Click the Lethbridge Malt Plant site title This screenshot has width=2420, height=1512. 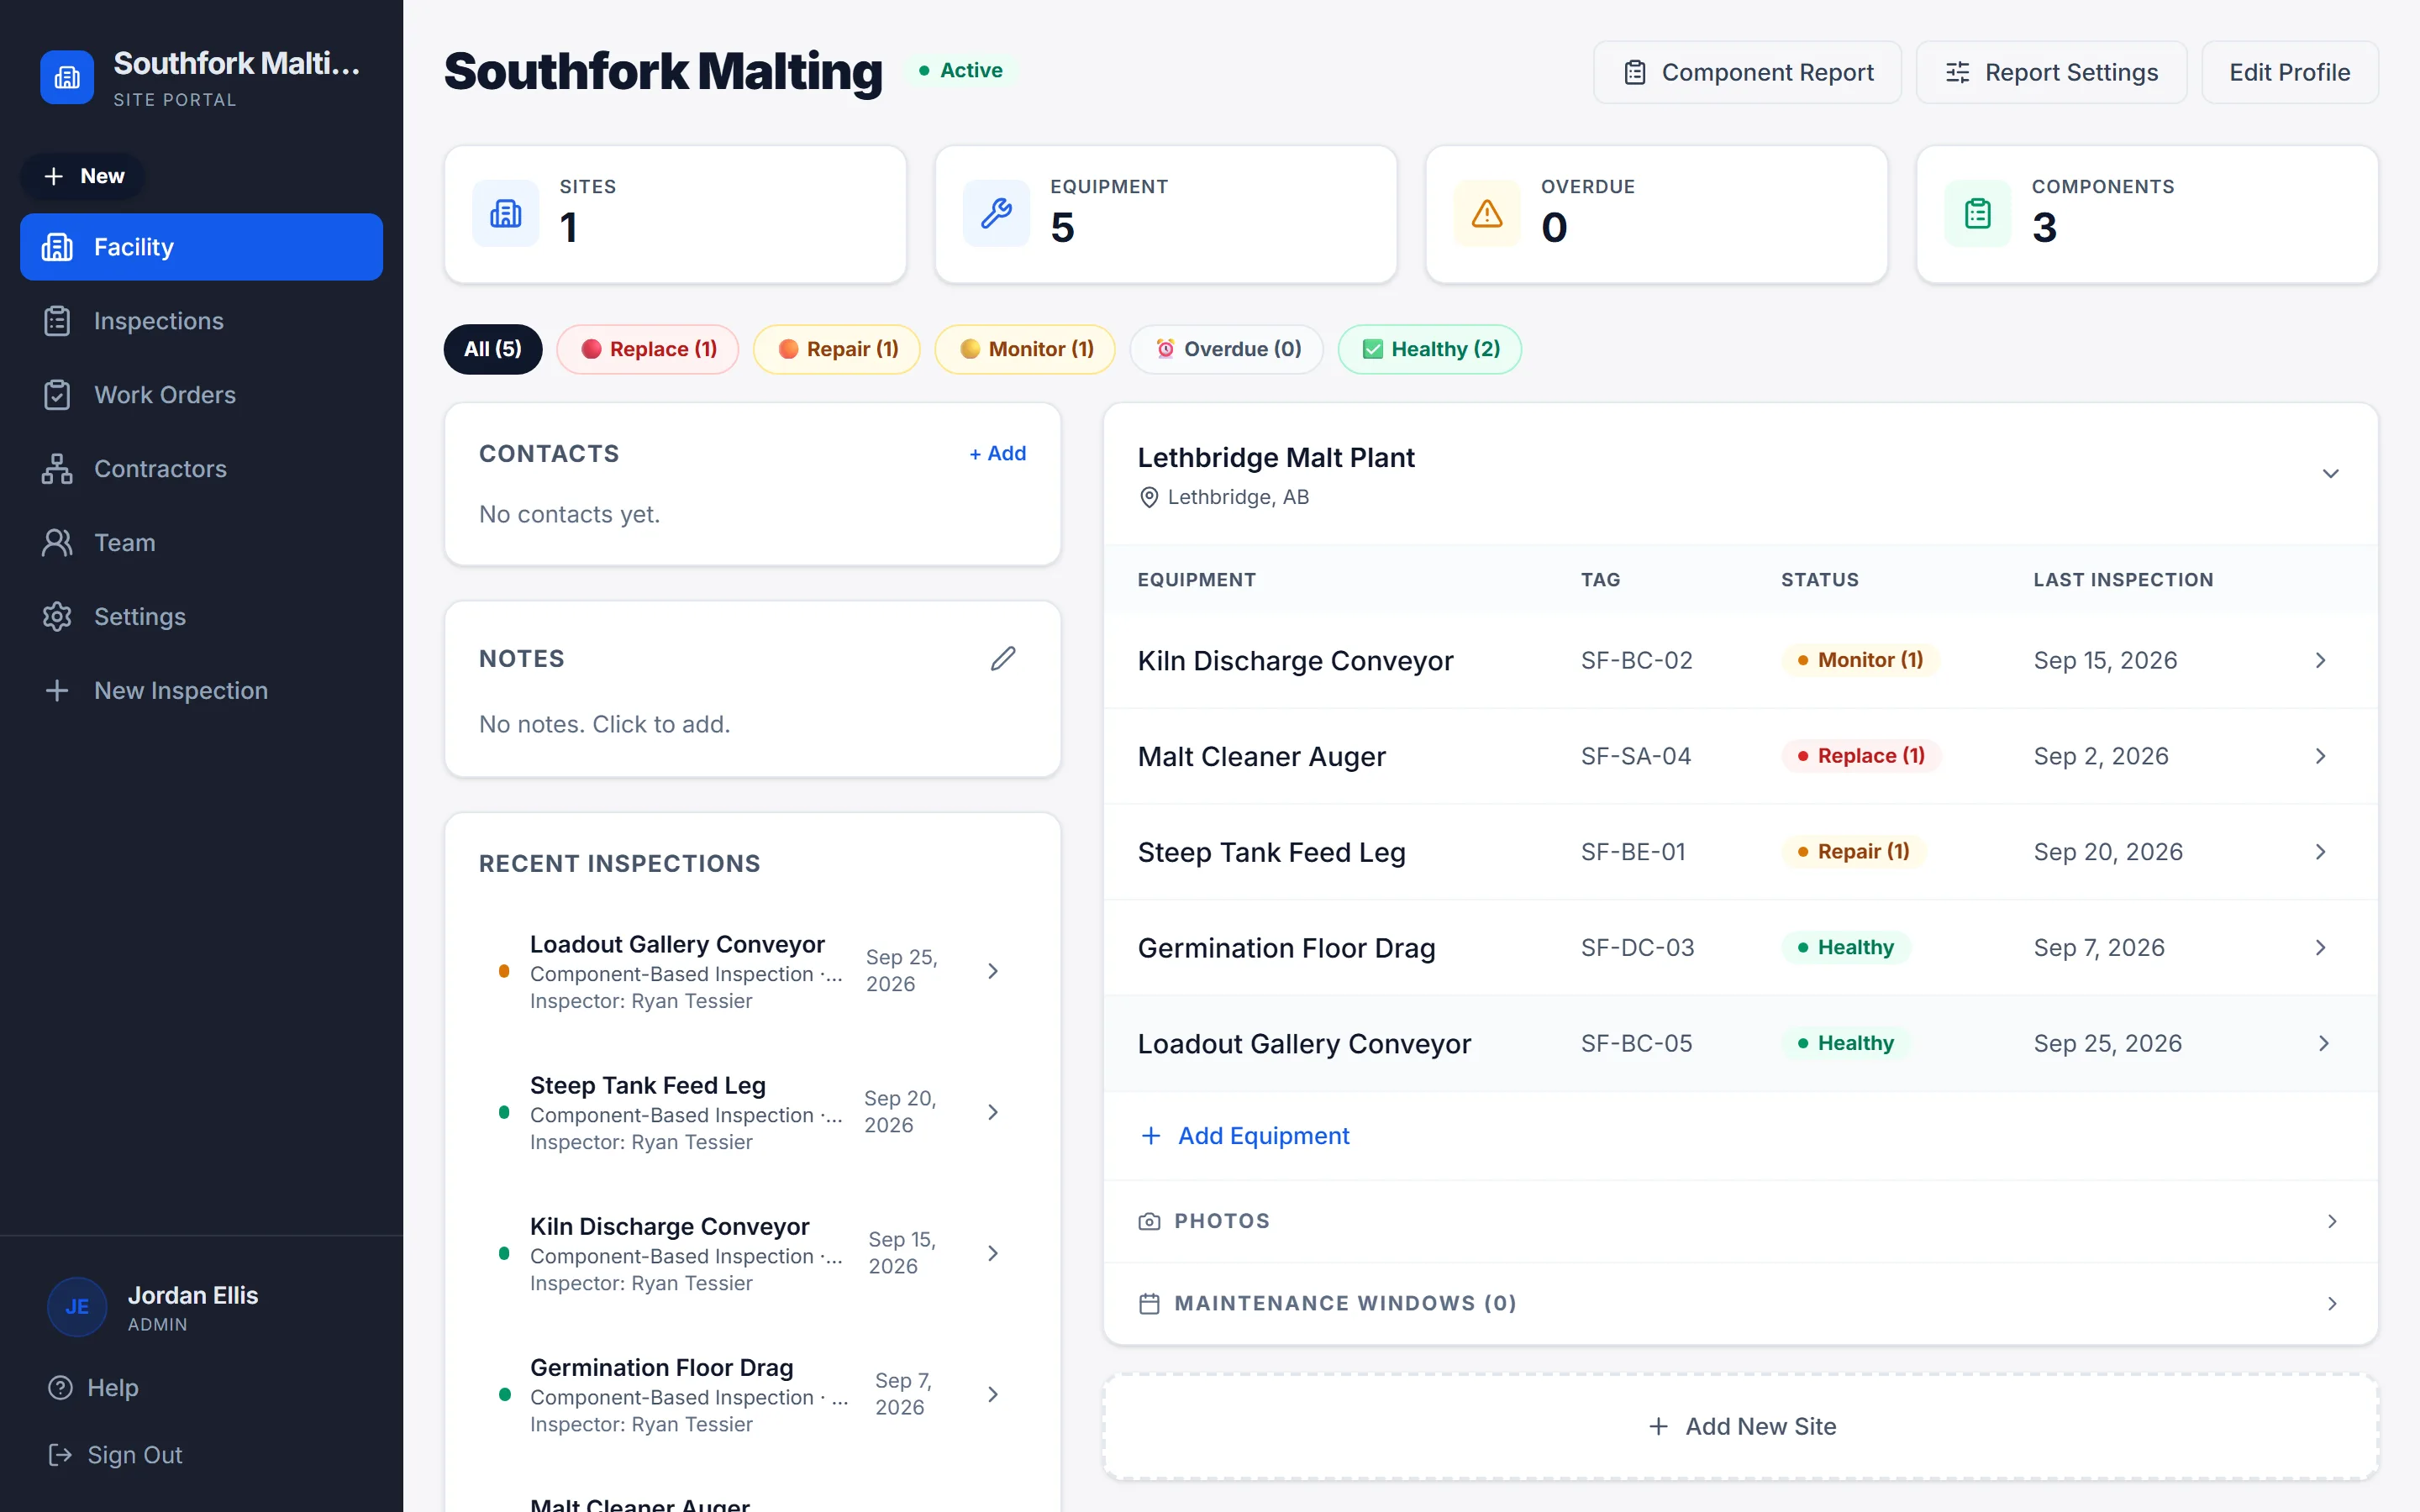1276,458
